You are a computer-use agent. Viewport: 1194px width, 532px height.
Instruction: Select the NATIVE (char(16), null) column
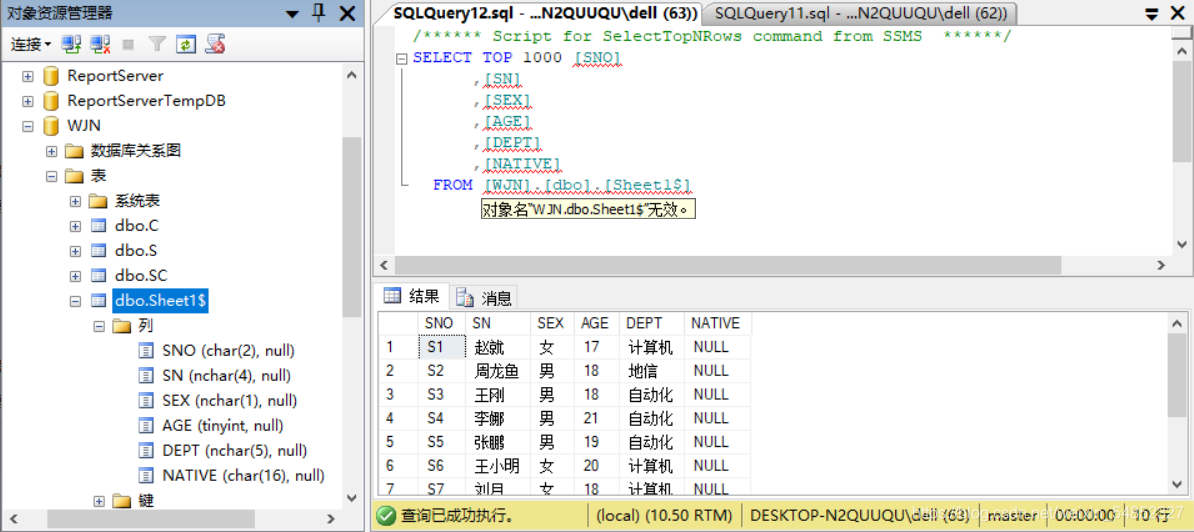point(244,476)
